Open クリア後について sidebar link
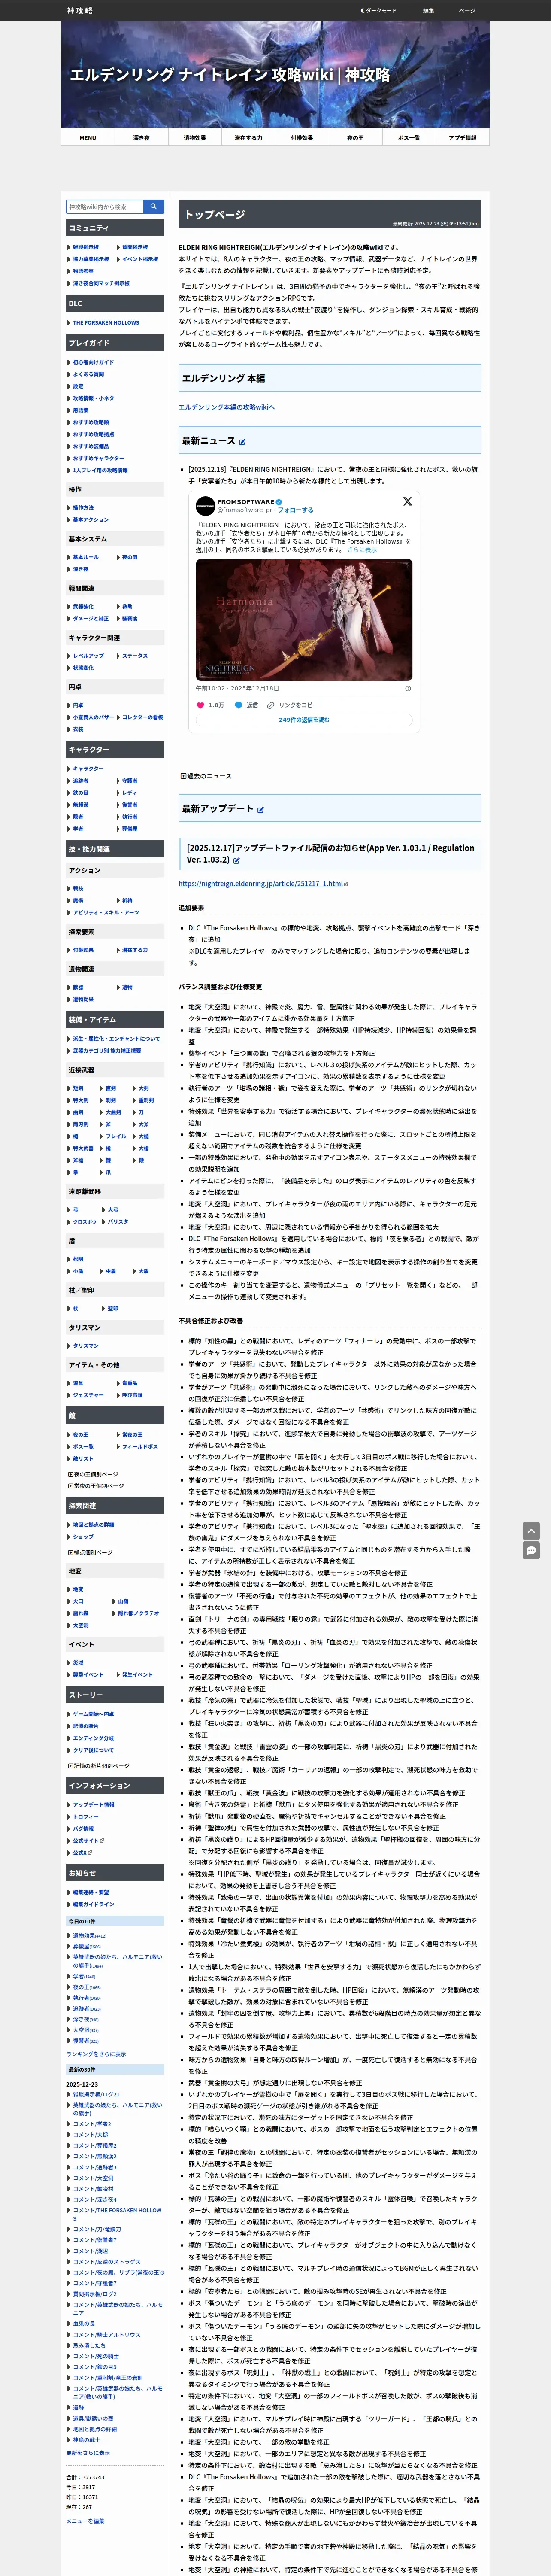The image size is (551, 2576). click(x=94, y=1750)
